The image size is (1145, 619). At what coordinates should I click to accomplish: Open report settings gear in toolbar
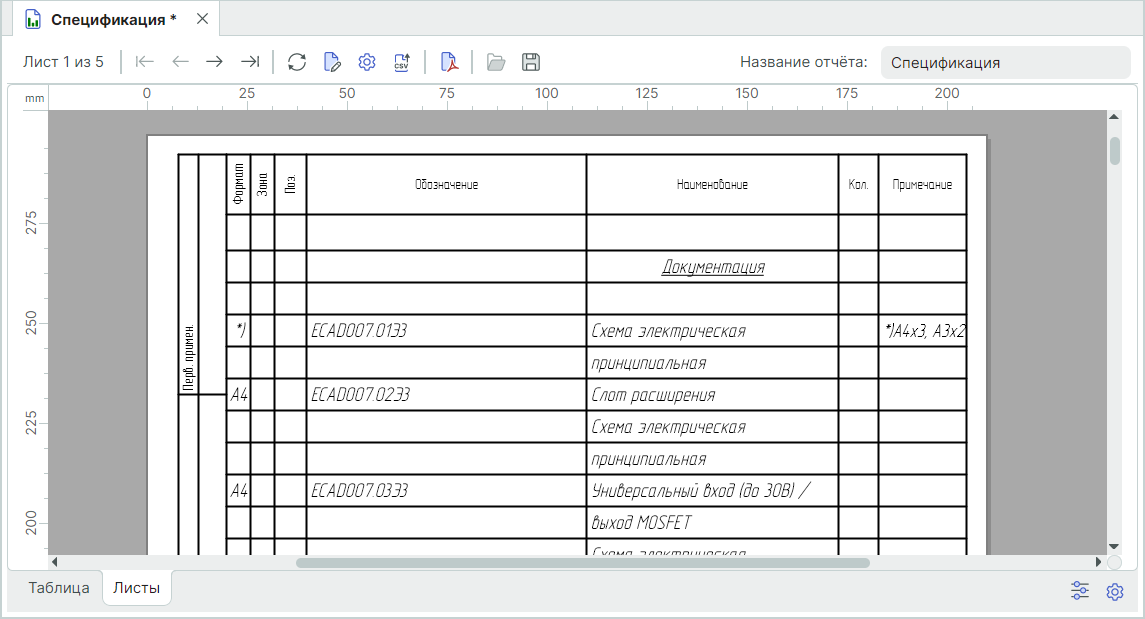click(x=367, y=62)
